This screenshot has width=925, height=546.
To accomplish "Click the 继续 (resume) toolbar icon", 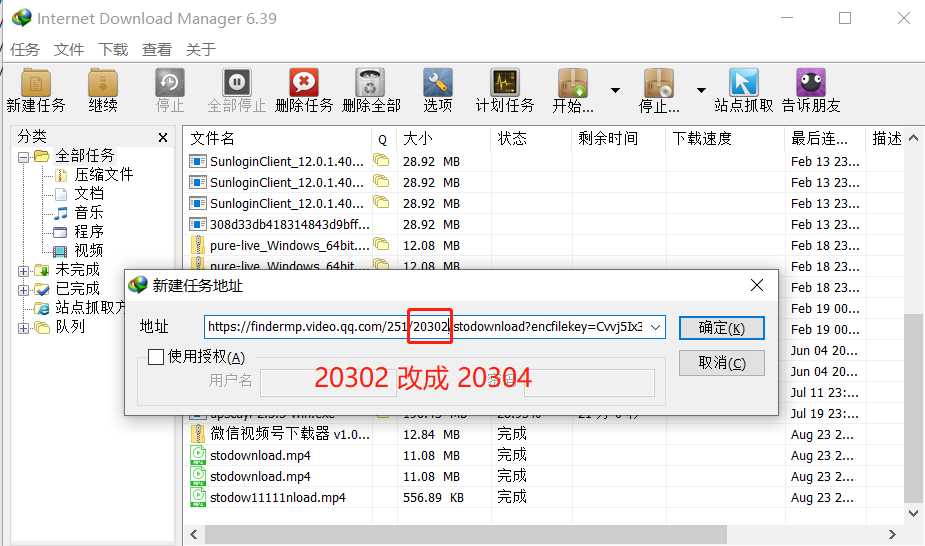I will click(103, 90).
